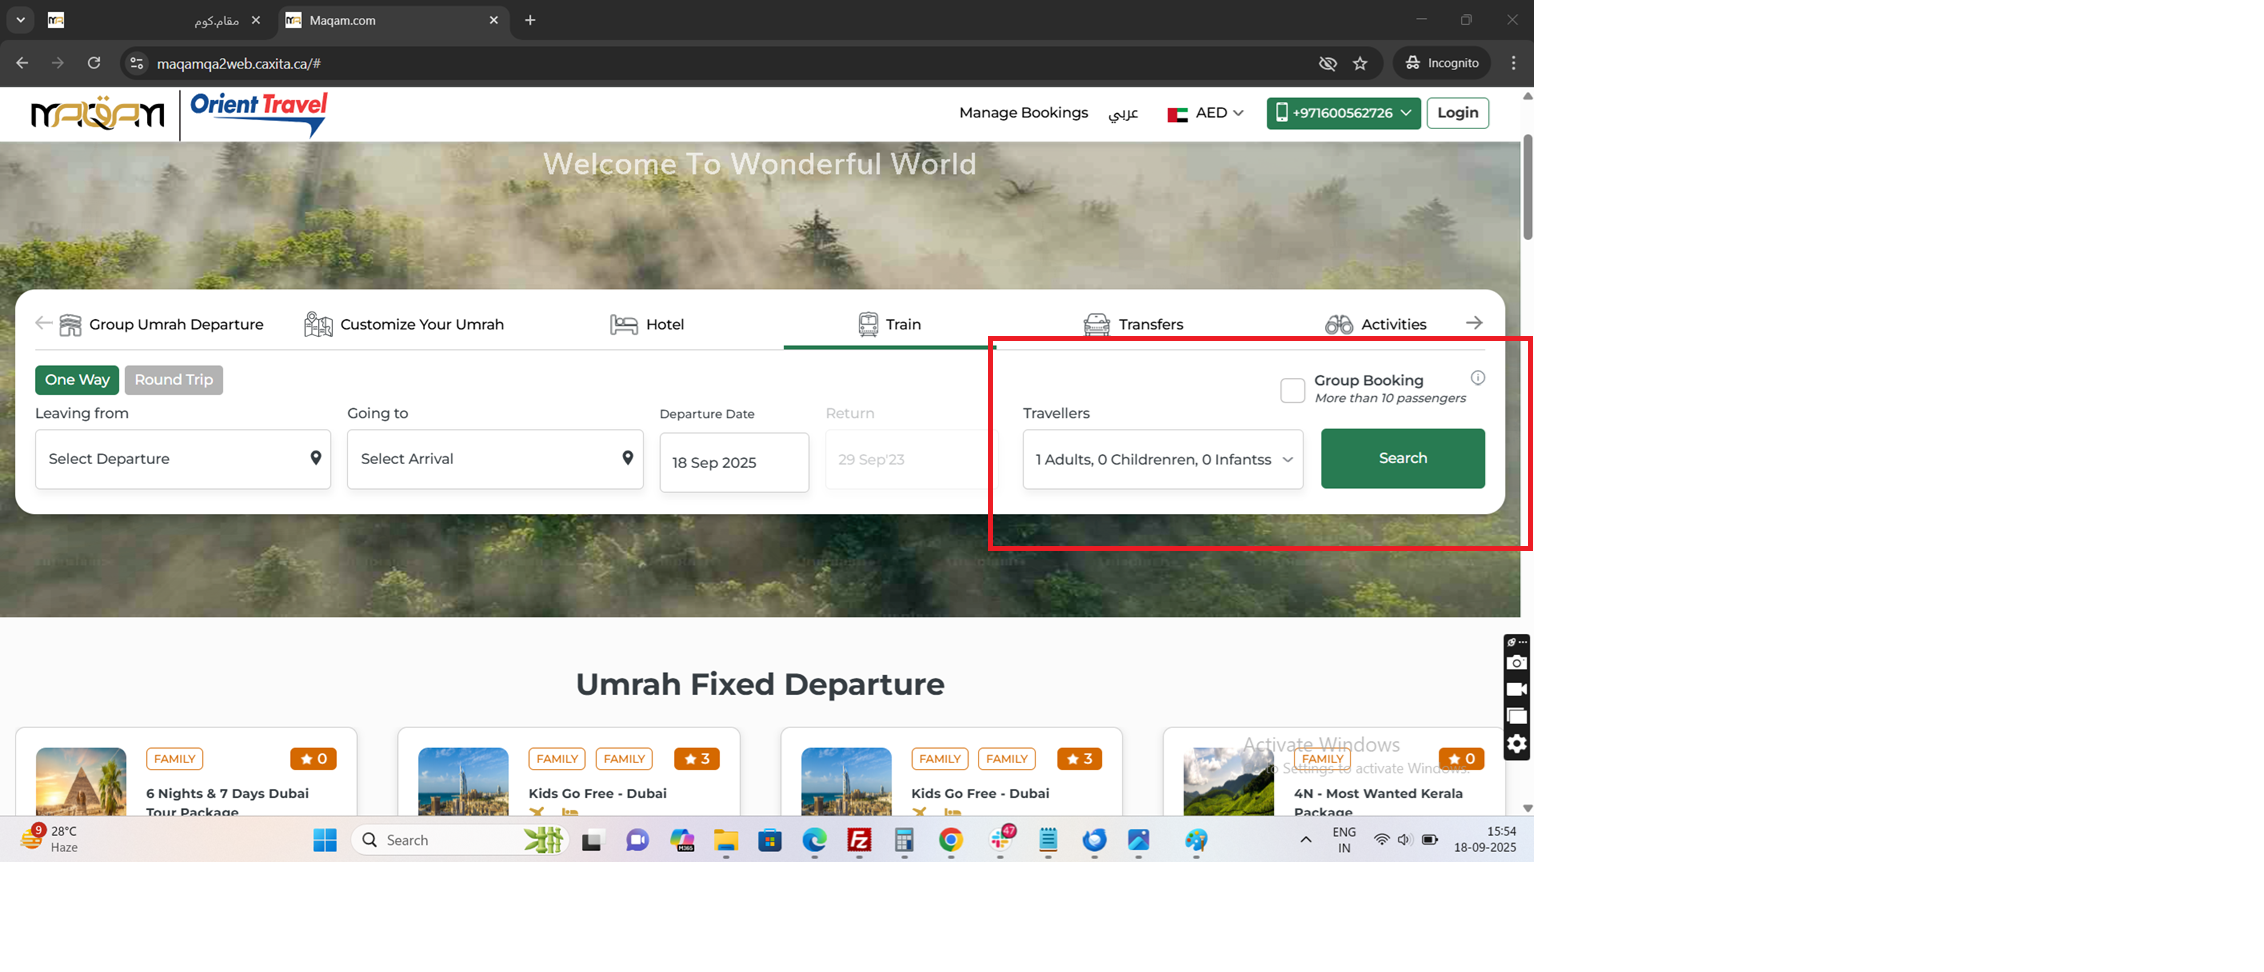Switch to the Round Trip option
2264x972 pixels.
coord(174,380)
